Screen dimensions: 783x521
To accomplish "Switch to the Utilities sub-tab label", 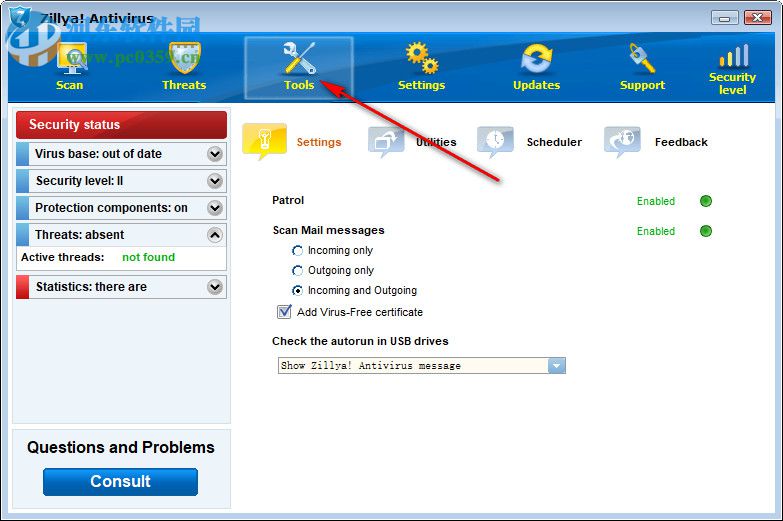I will 436,142.
